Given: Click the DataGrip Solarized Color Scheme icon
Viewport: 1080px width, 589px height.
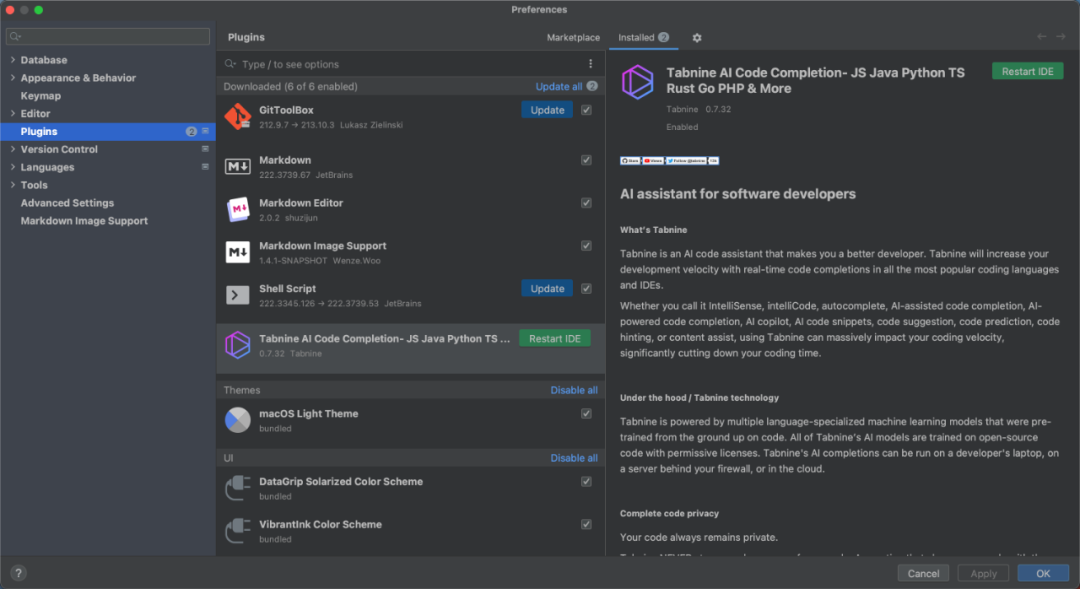Looking at the screenshot, I should (238, 488).
